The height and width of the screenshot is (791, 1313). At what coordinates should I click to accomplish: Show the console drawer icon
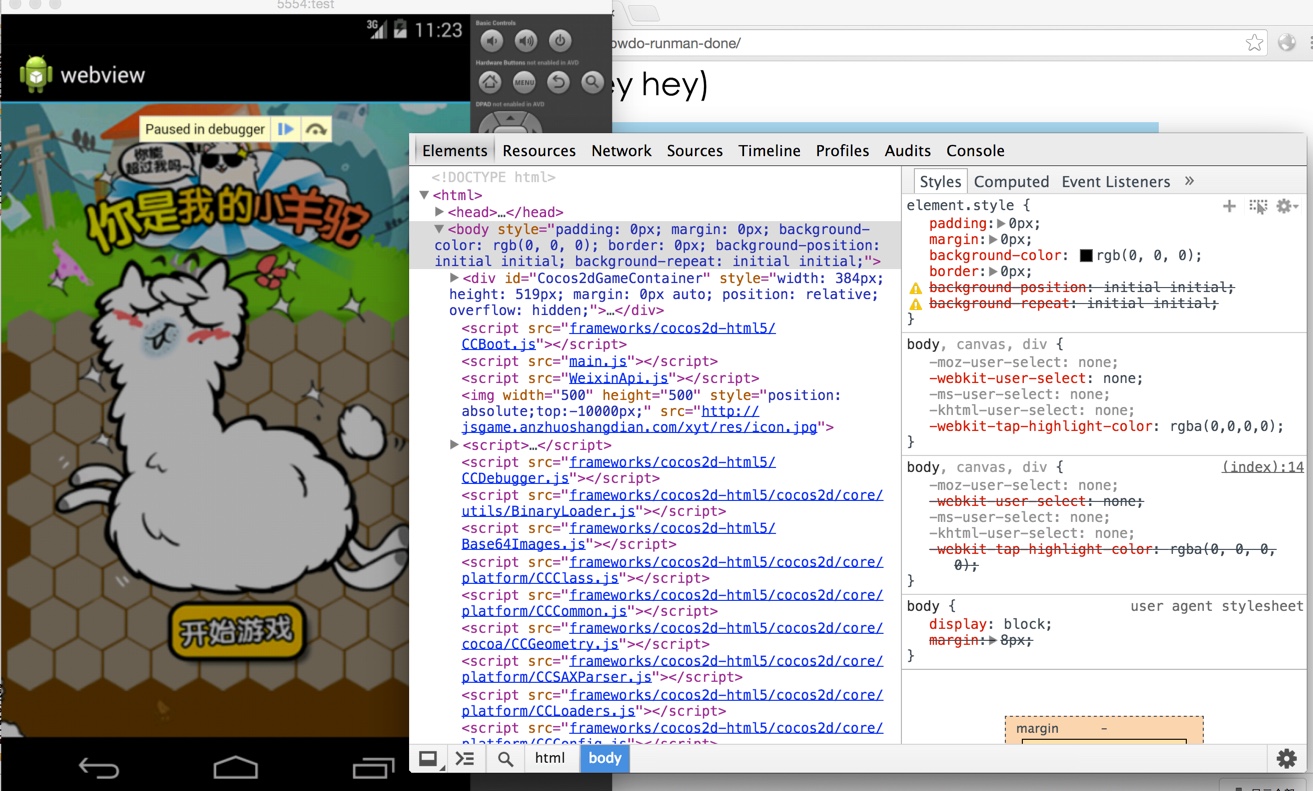point(465,759)
